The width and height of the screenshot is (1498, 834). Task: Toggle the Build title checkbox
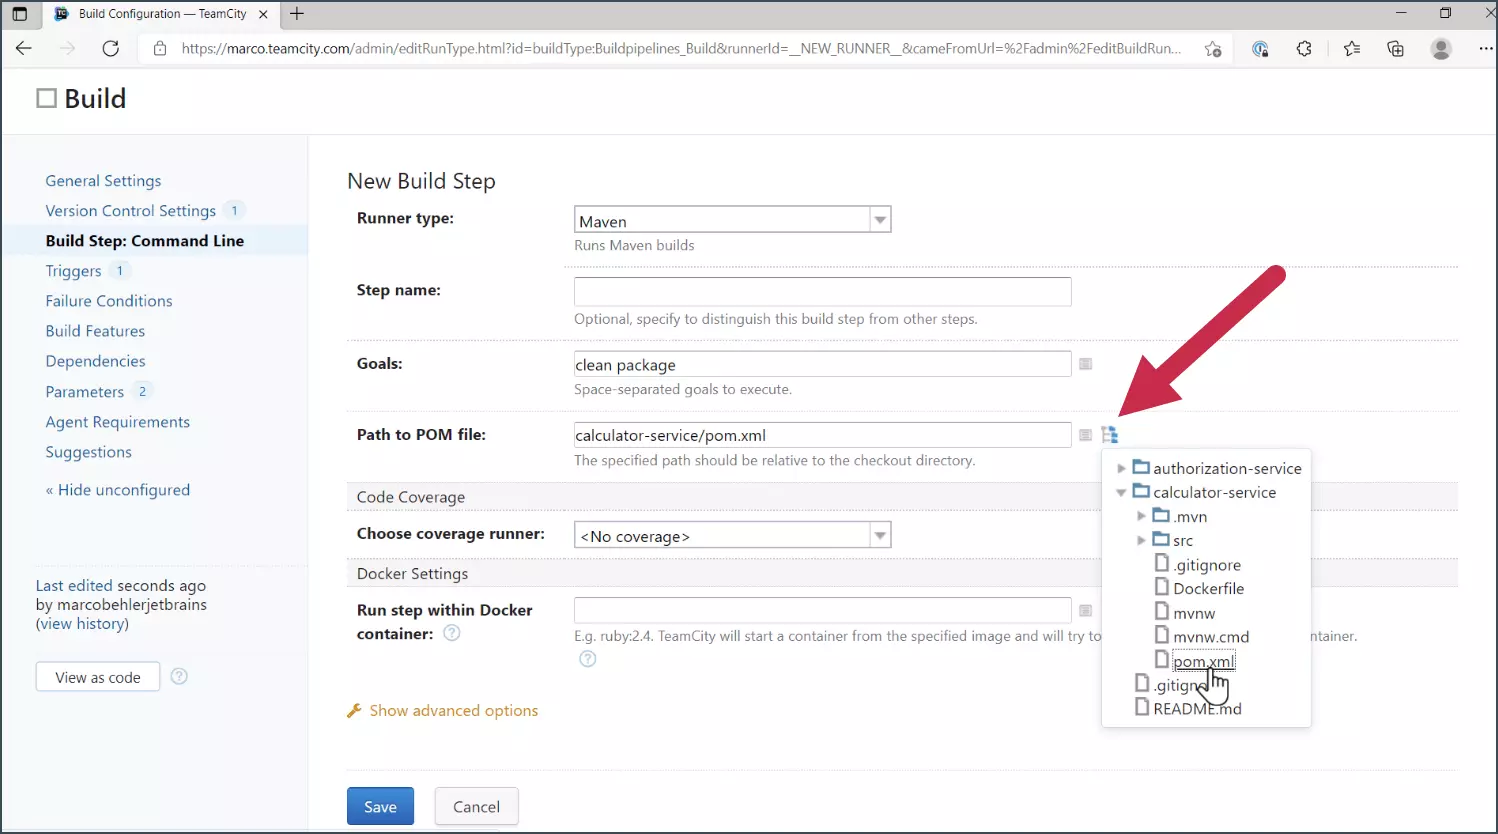[47, 98]
